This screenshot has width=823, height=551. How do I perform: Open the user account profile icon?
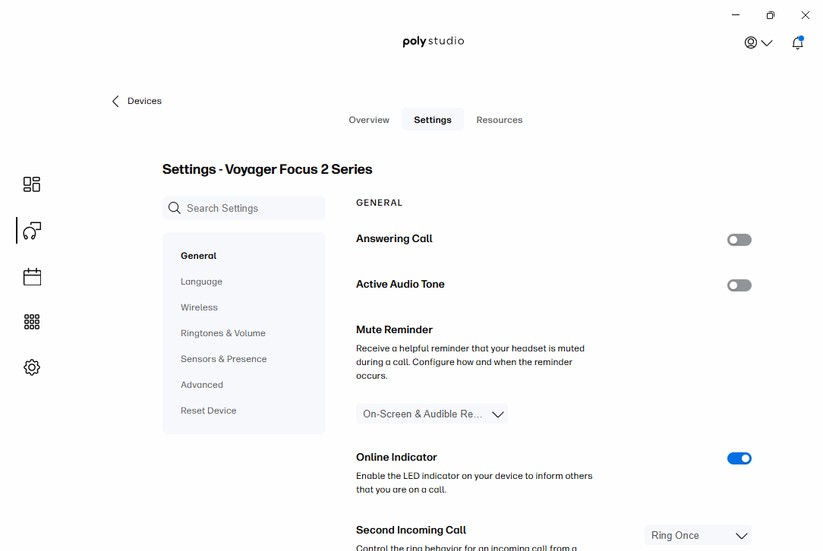click(x=751, y=43)
